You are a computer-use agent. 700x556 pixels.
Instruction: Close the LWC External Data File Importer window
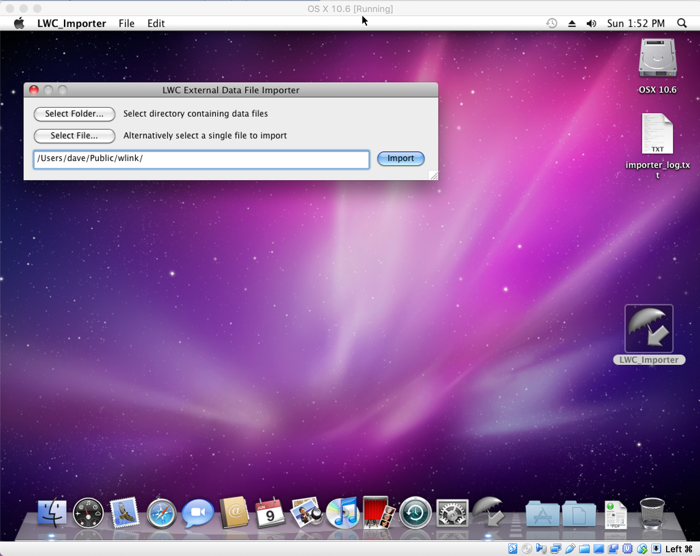pos(34,90)
